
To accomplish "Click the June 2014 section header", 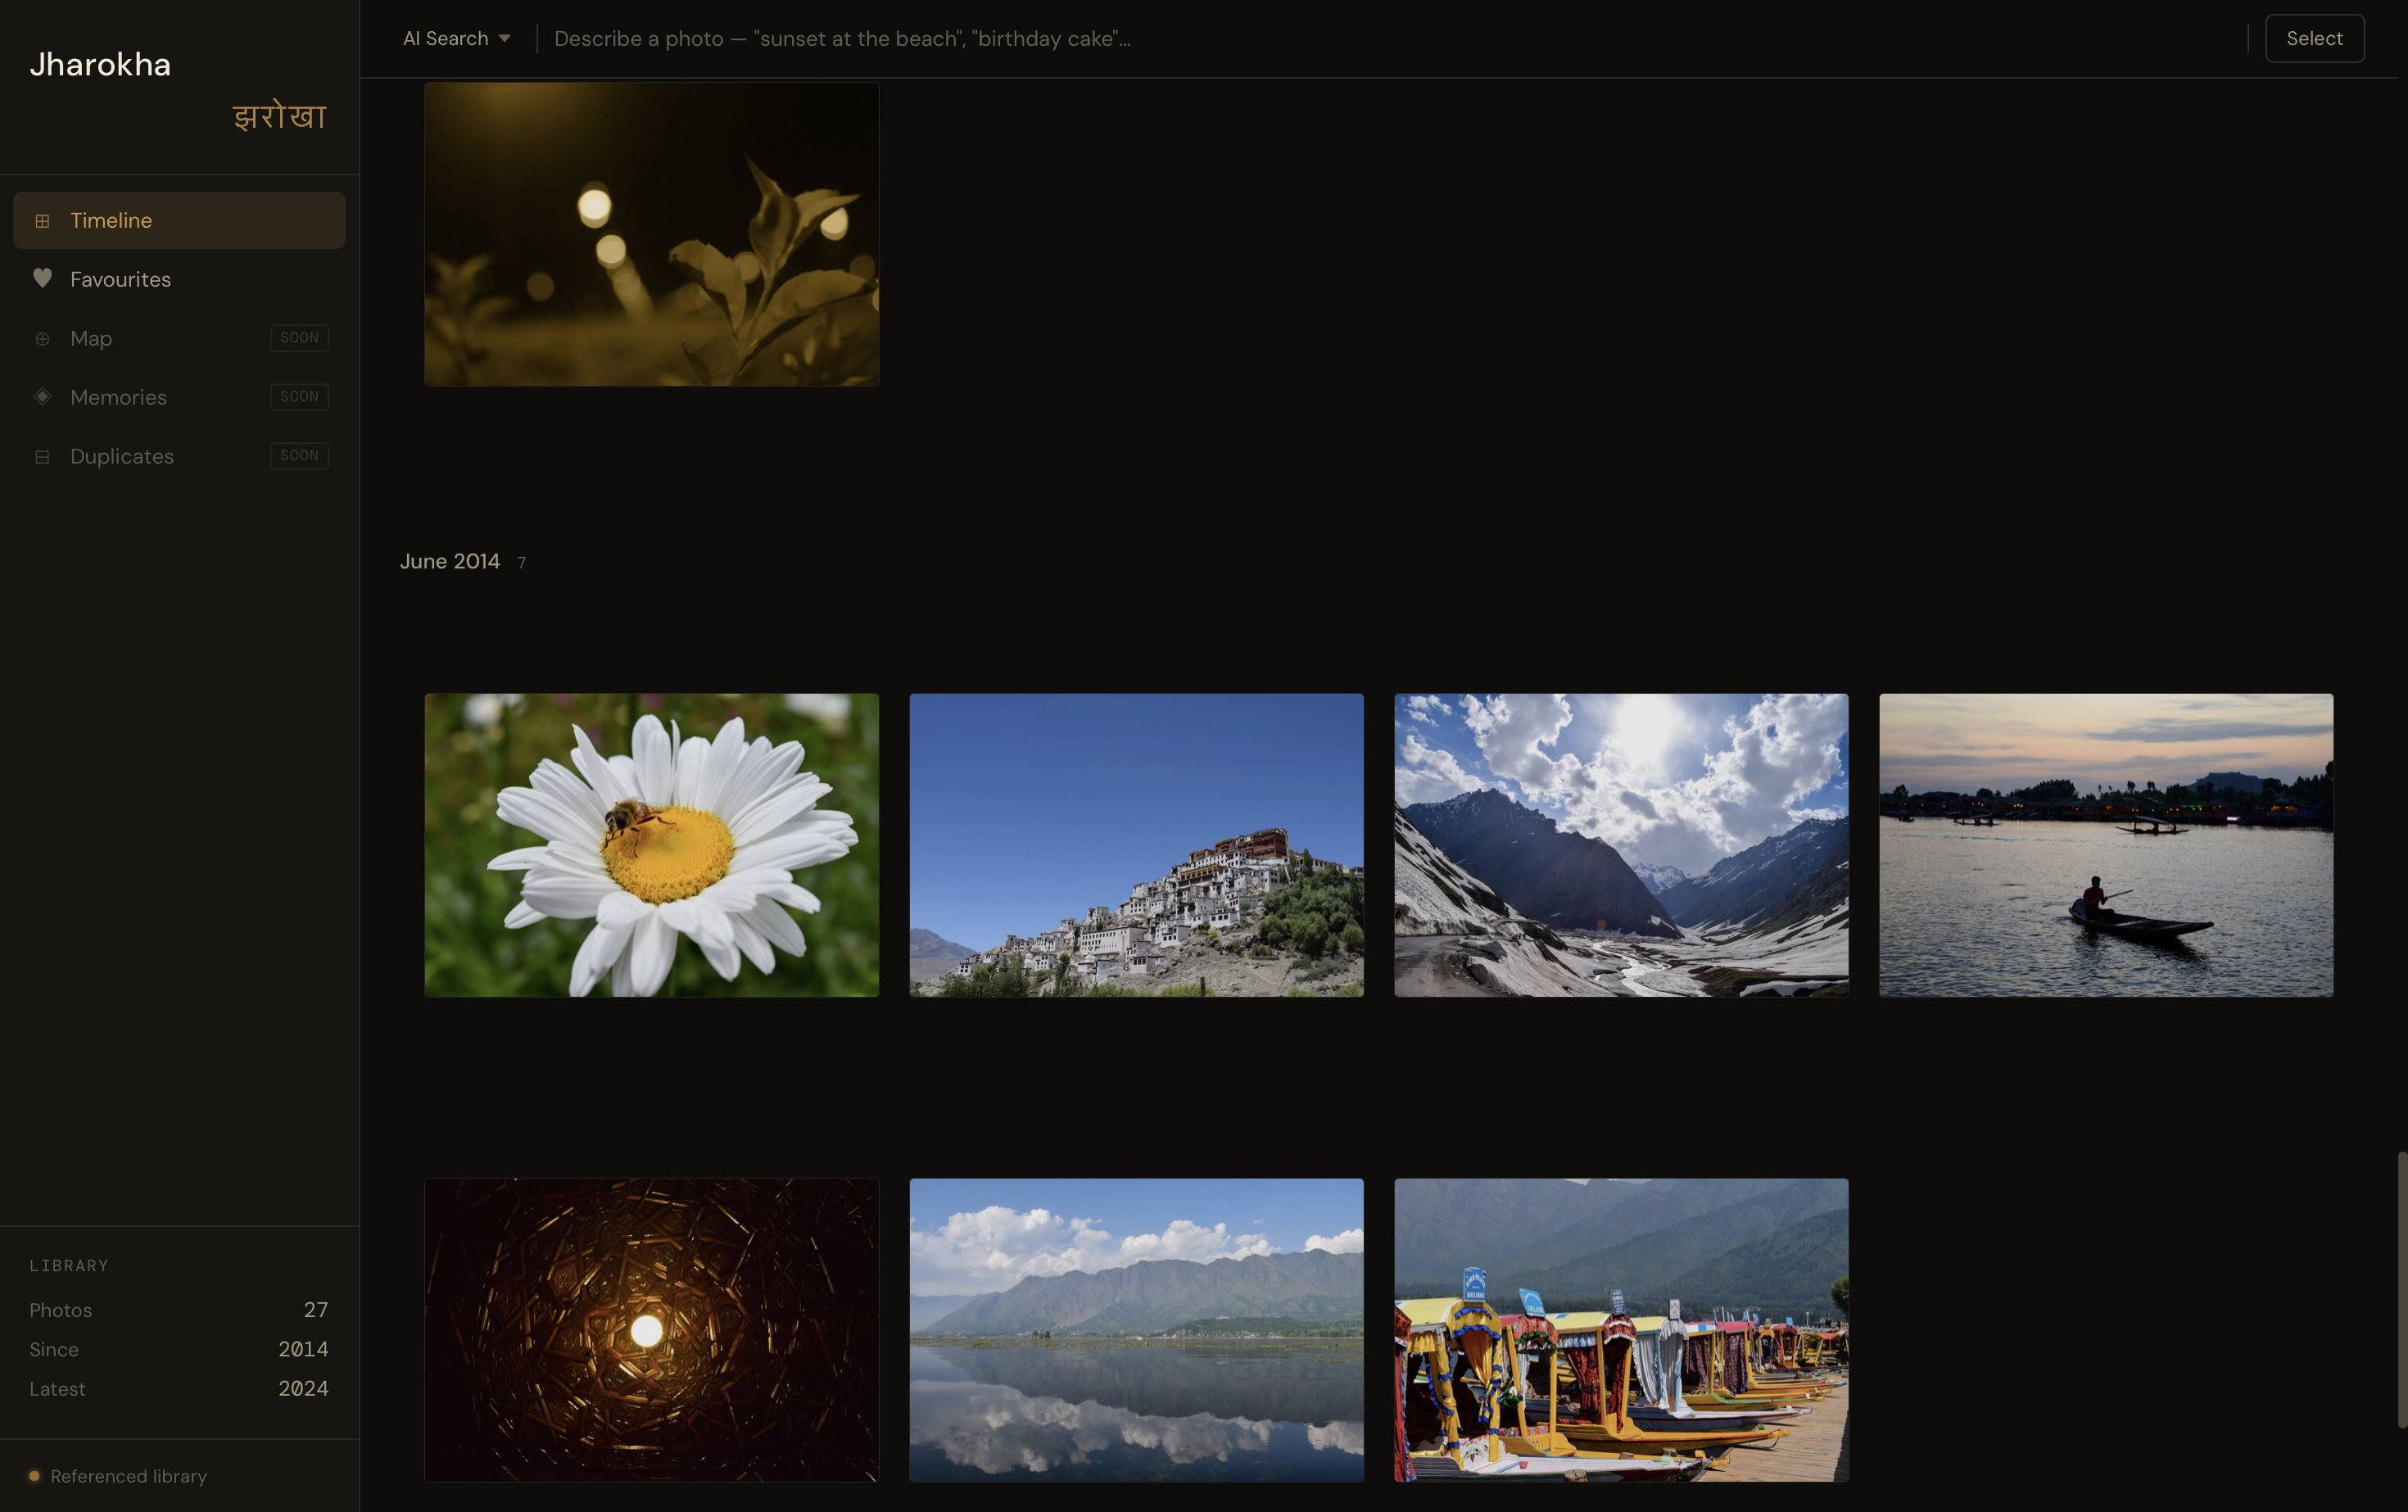I will [x=450, y=562].
